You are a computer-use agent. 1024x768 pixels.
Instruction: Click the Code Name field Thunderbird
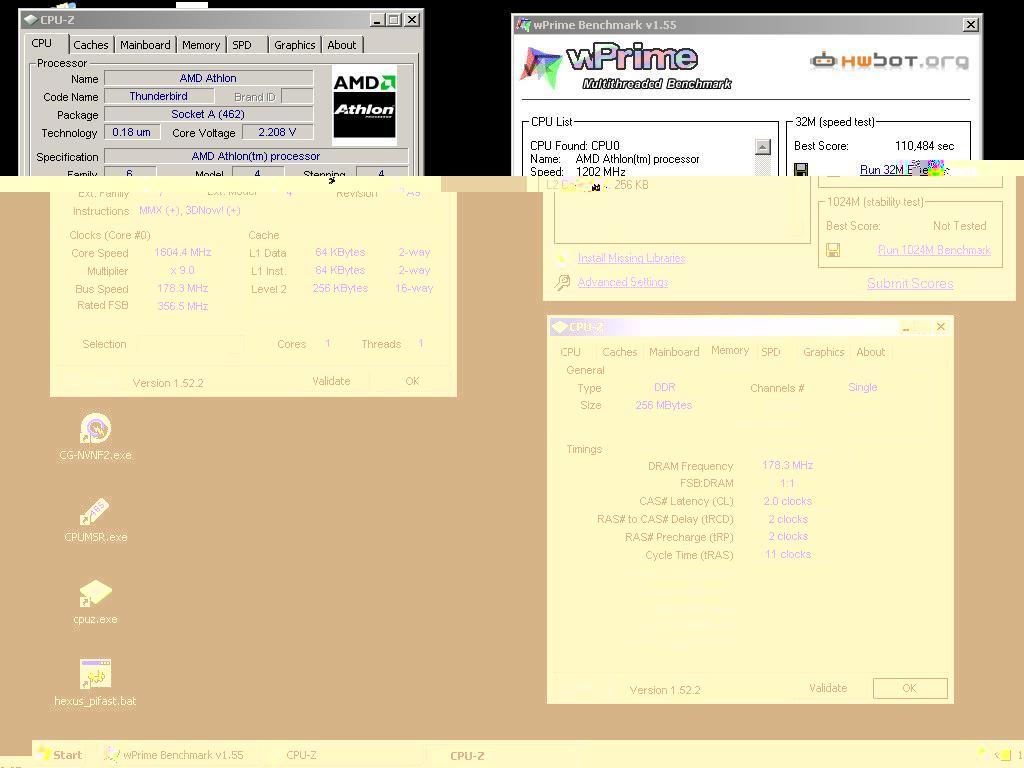pos(159,96)
